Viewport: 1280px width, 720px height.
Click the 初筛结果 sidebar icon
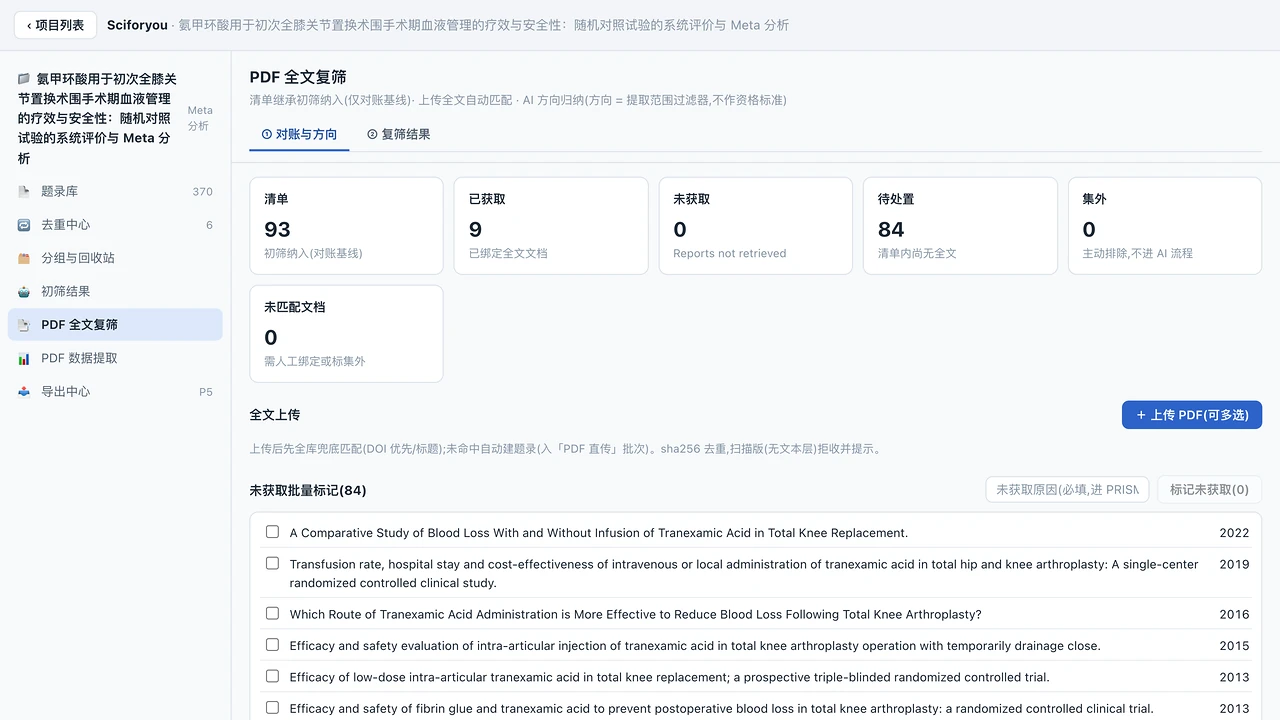24,291
